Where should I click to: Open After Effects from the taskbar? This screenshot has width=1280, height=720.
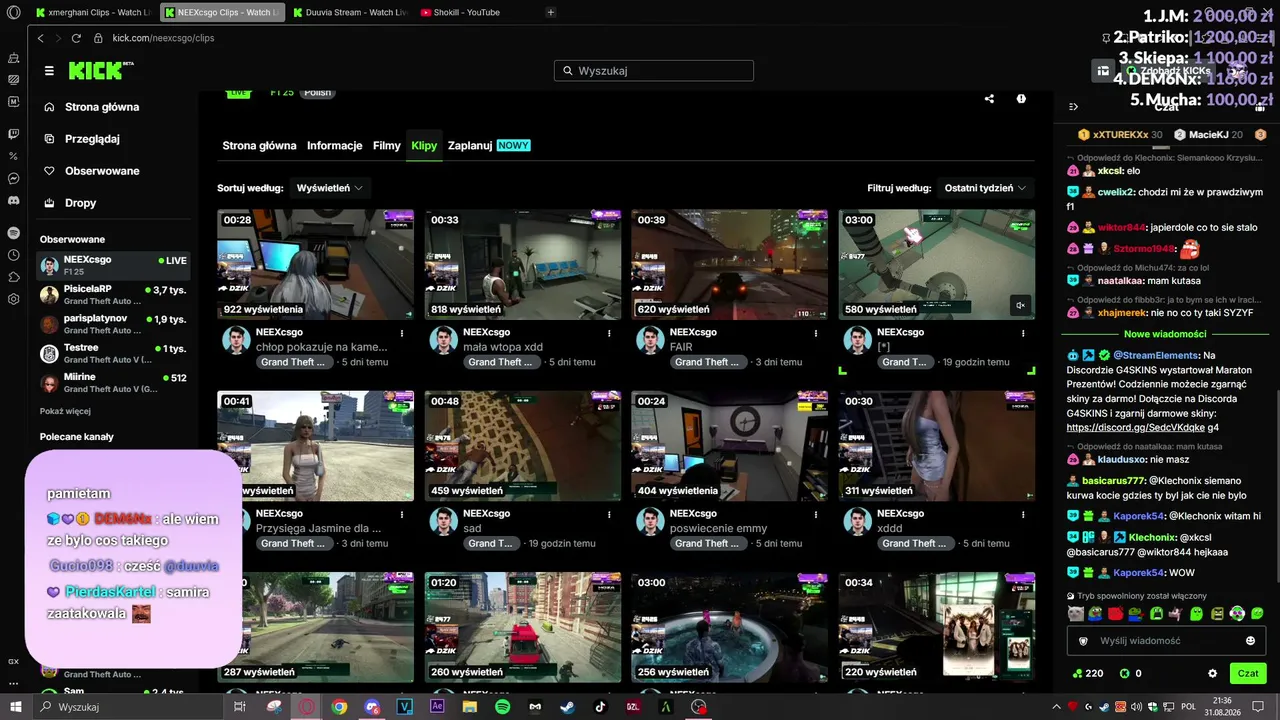437,707
